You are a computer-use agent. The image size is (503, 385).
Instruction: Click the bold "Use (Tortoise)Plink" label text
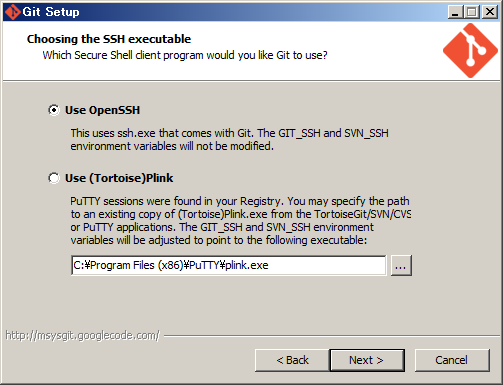(119, 178)
